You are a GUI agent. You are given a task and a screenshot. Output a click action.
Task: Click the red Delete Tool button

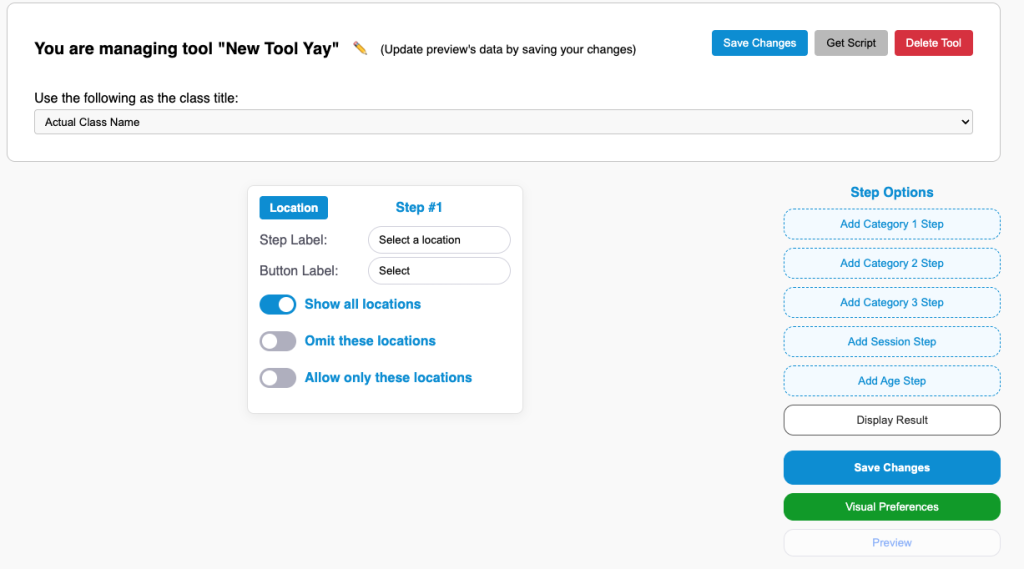pyautogui.click(x=933, y=43)
